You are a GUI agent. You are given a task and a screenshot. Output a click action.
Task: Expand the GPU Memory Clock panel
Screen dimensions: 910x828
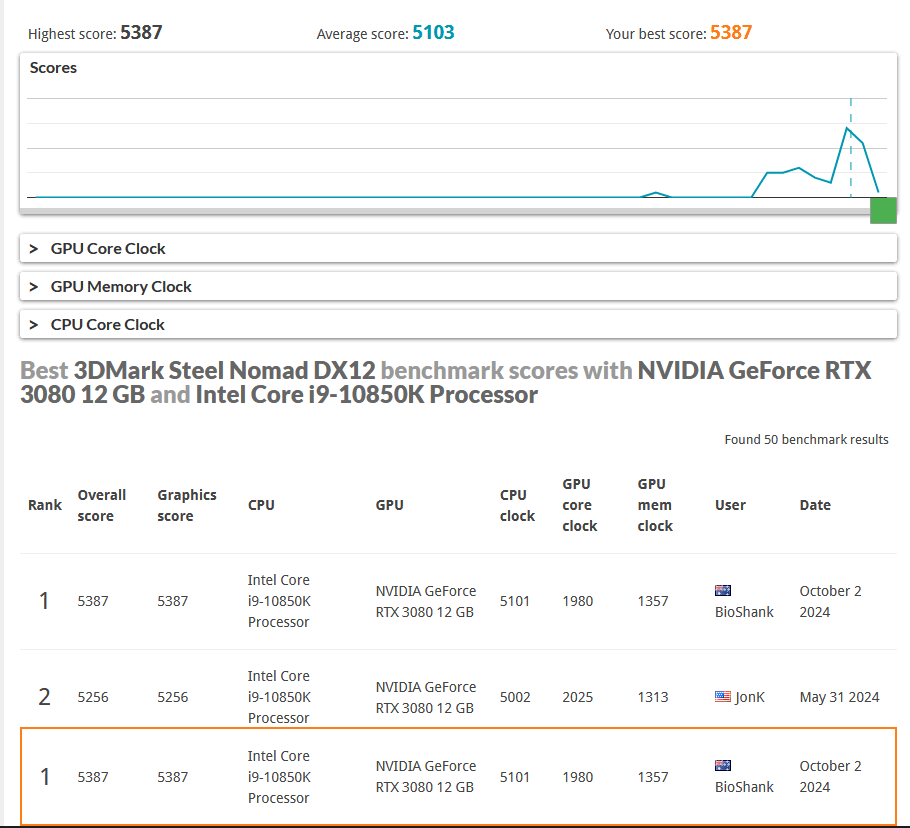458,287
